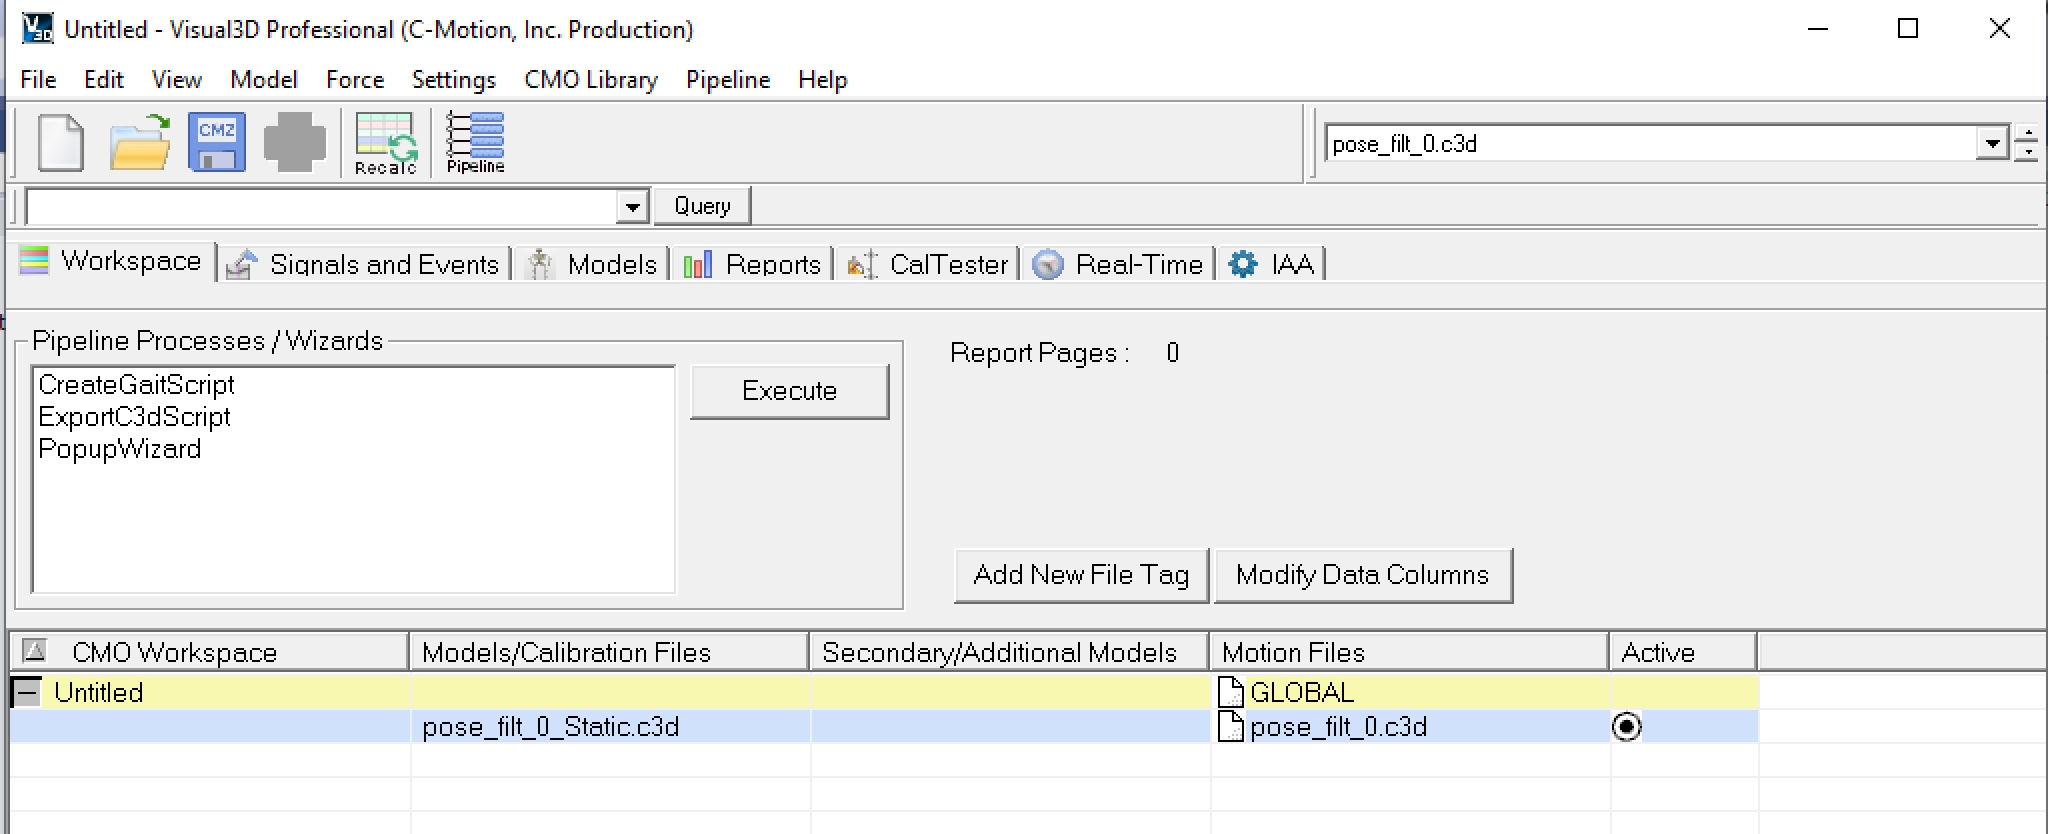Open the Pipeline toolbar icon

(x=475, y=143)
